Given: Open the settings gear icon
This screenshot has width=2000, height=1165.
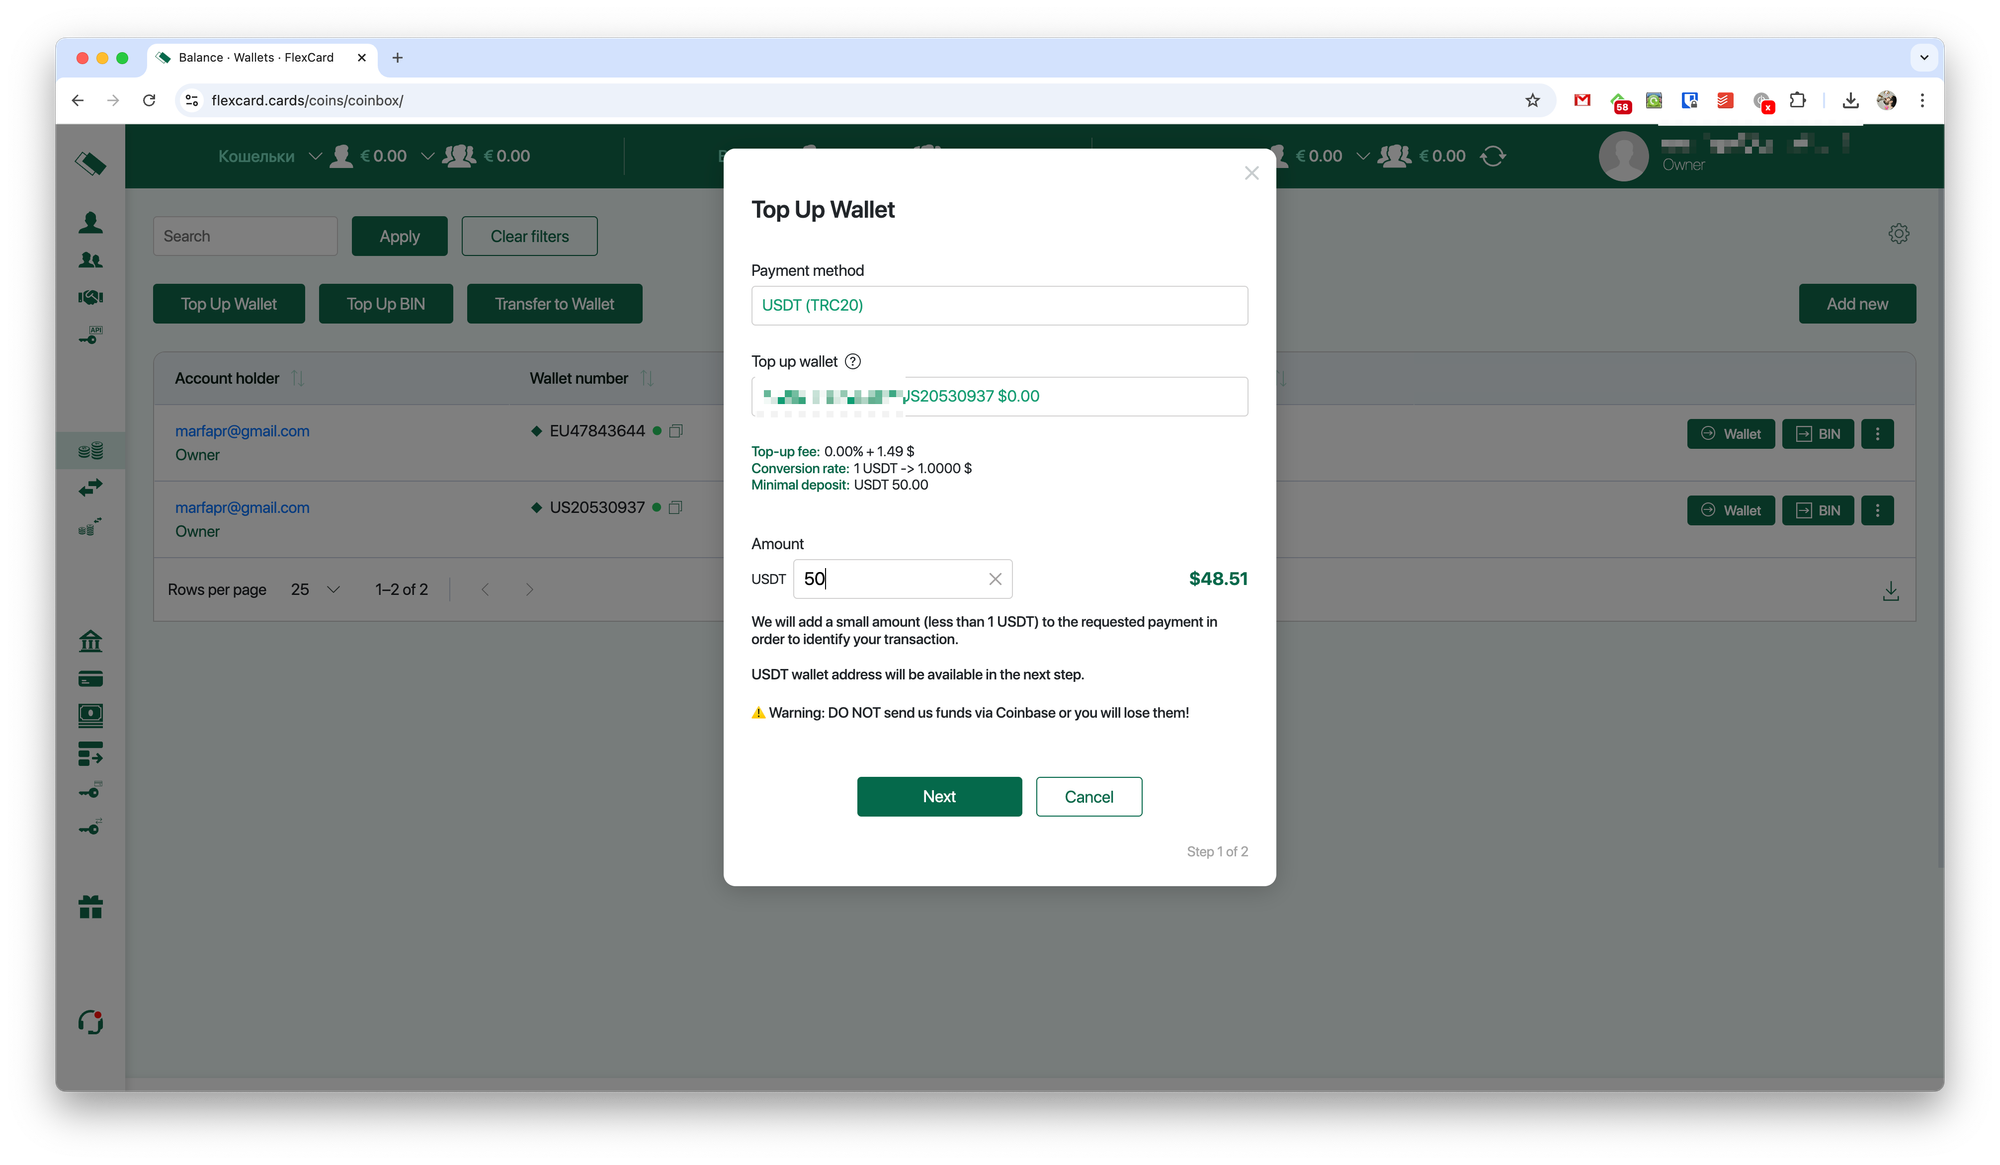Looking at the screenshot, I should tap(1898, 234).
